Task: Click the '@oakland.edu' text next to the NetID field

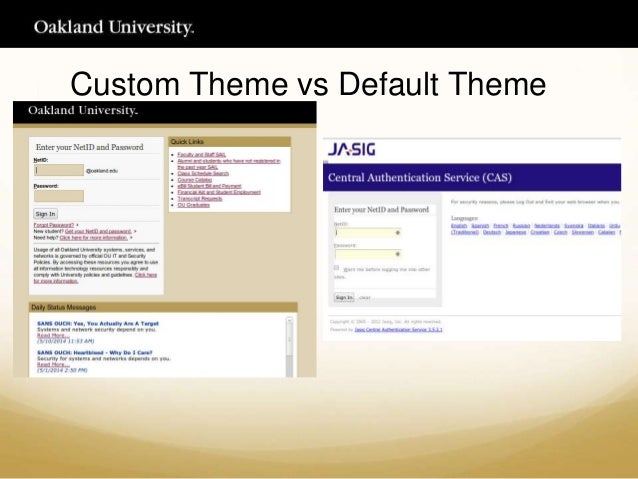Action: (102, 171)
